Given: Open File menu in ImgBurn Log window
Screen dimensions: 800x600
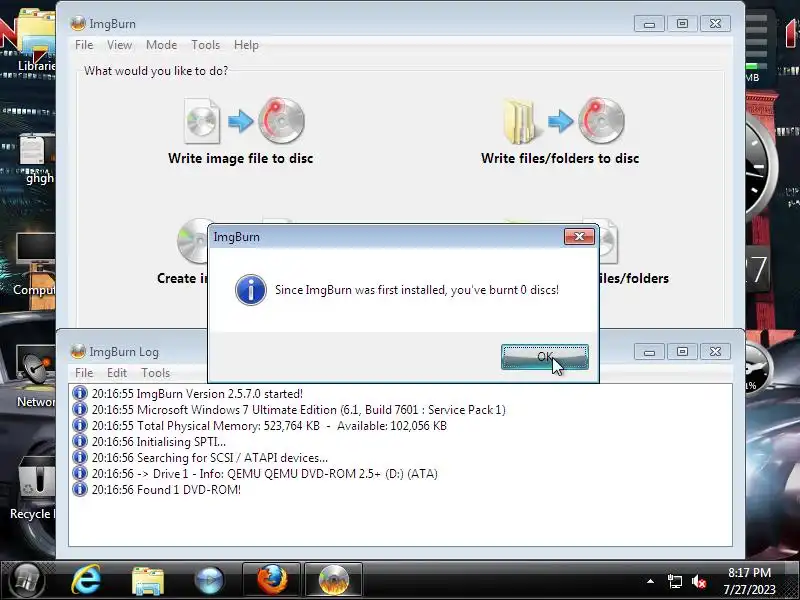Looking at the screenshot, I should tap(84, 373).
